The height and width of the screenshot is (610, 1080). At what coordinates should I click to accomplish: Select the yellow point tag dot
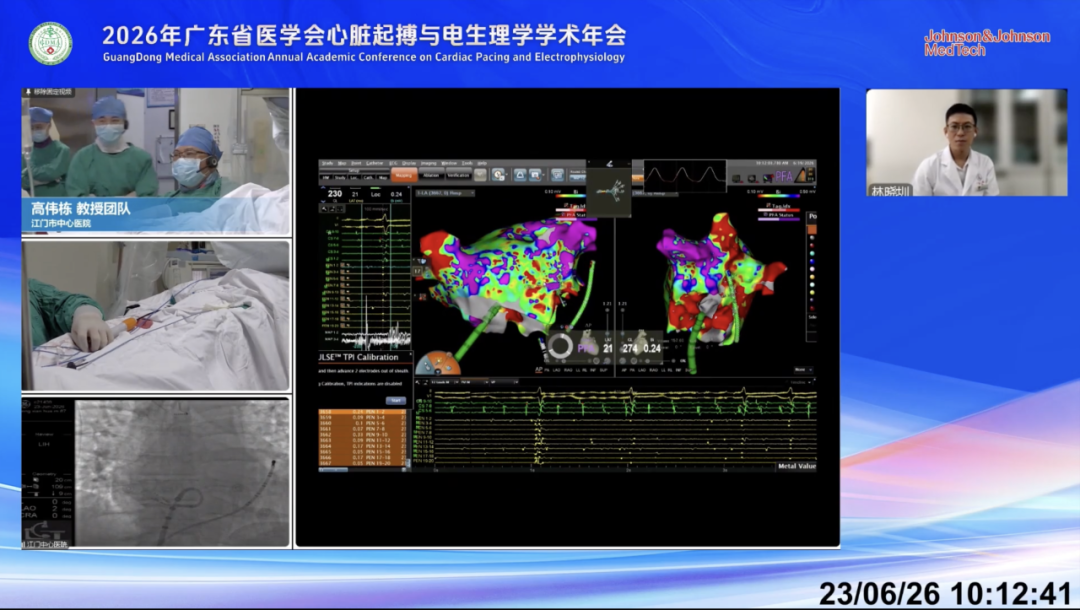[x=812, y=293]
